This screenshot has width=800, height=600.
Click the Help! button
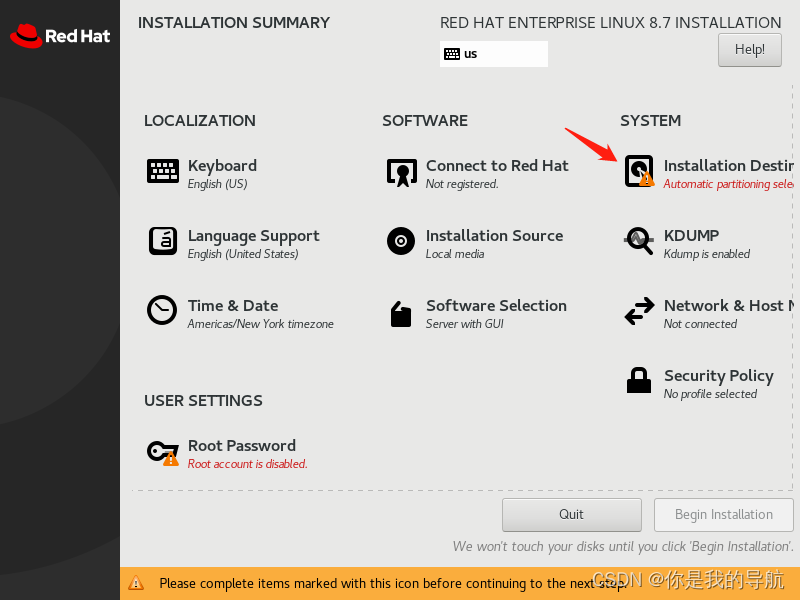point(749,50)
